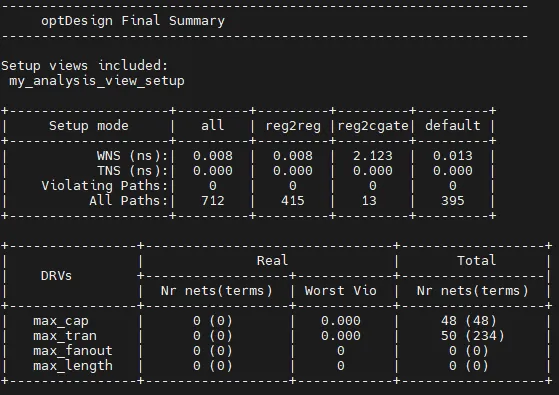Select the "max_fanout" row label
559x395 pixels.
pyautogui.click(x=73, y=351)
